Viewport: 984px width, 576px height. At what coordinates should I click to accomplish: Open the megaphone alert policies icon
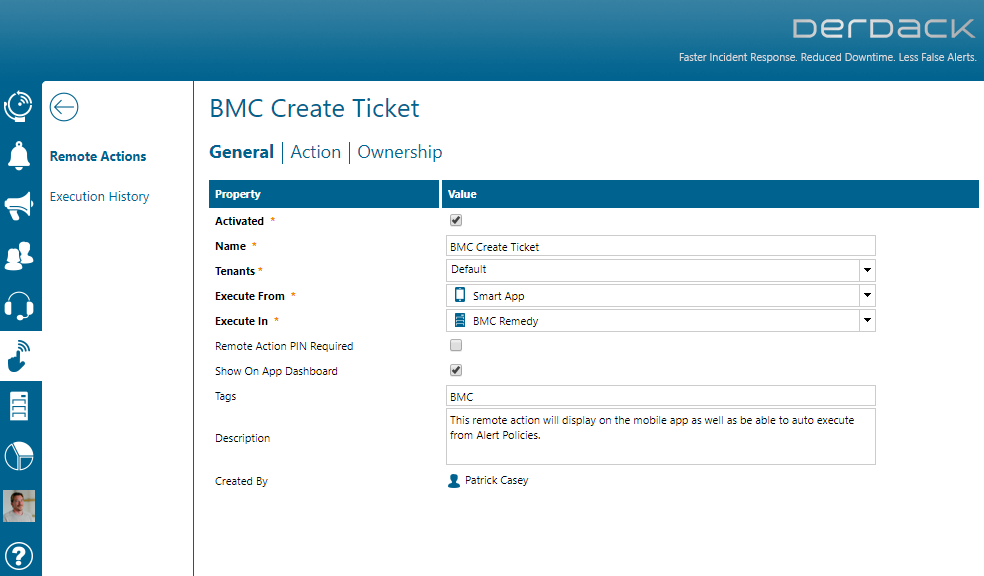pos(19,206)
